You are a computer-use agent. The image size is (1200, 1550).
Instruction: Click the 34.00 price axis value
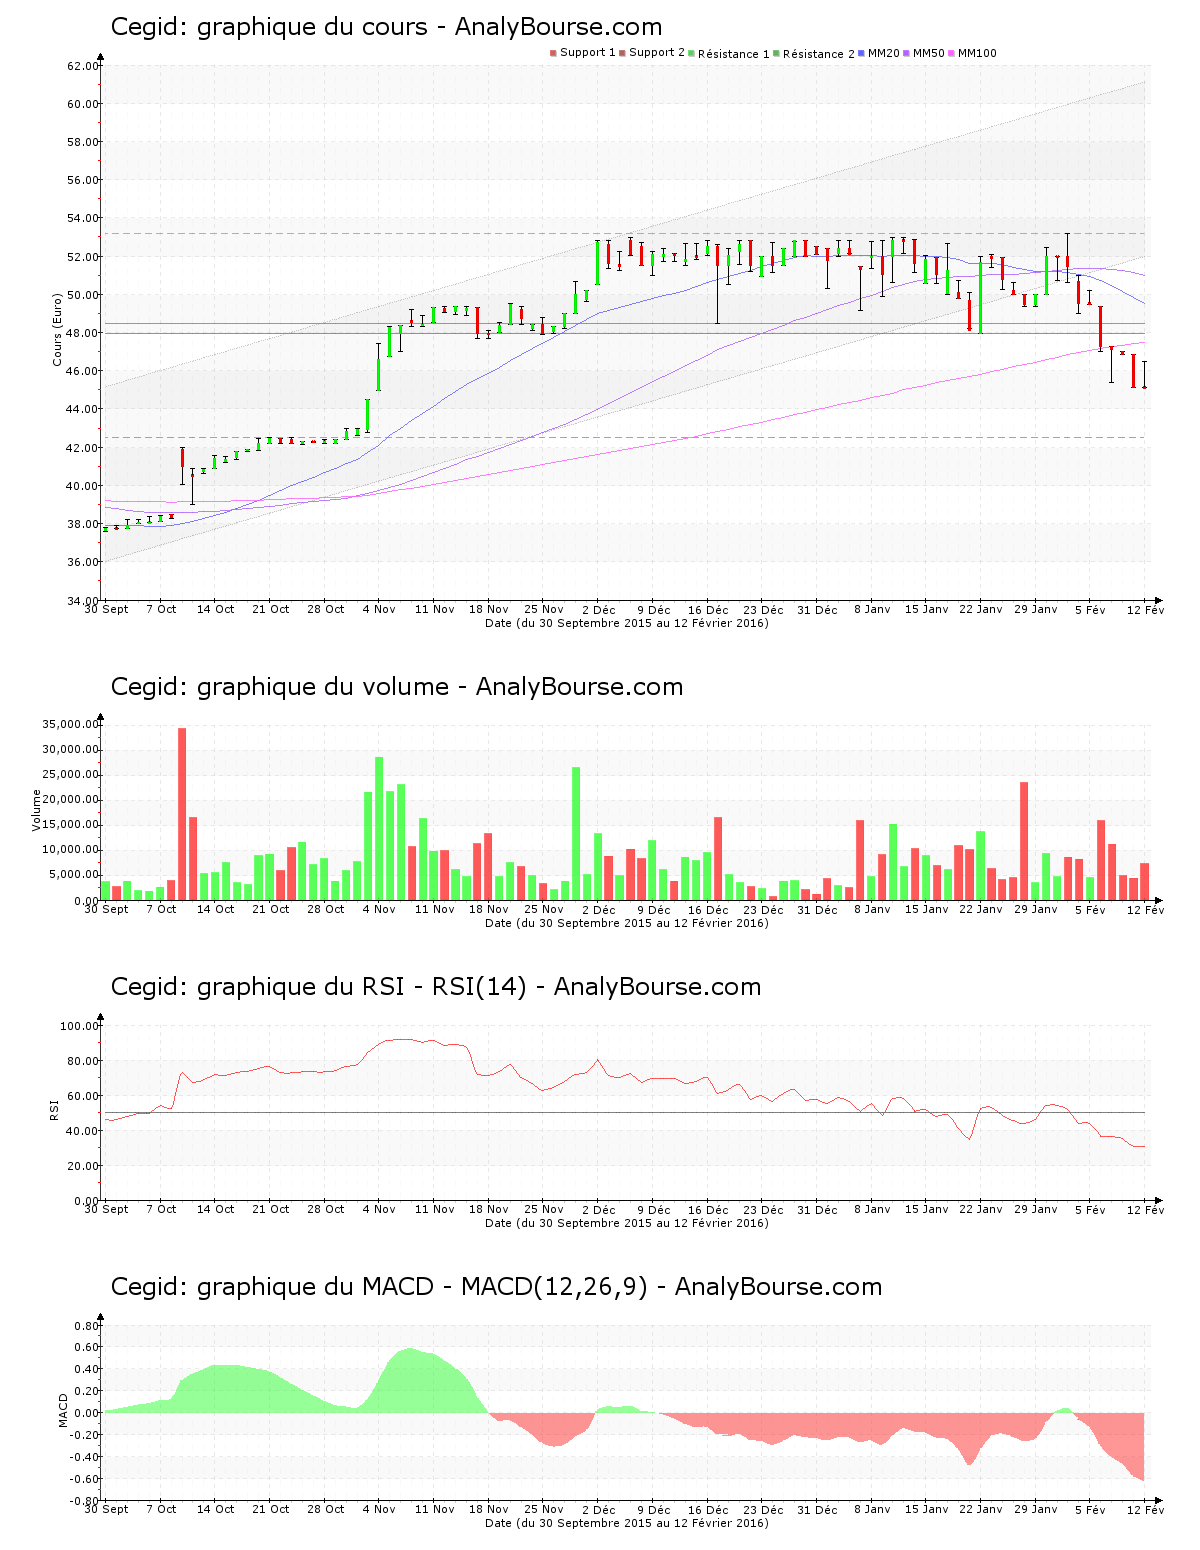83,600
